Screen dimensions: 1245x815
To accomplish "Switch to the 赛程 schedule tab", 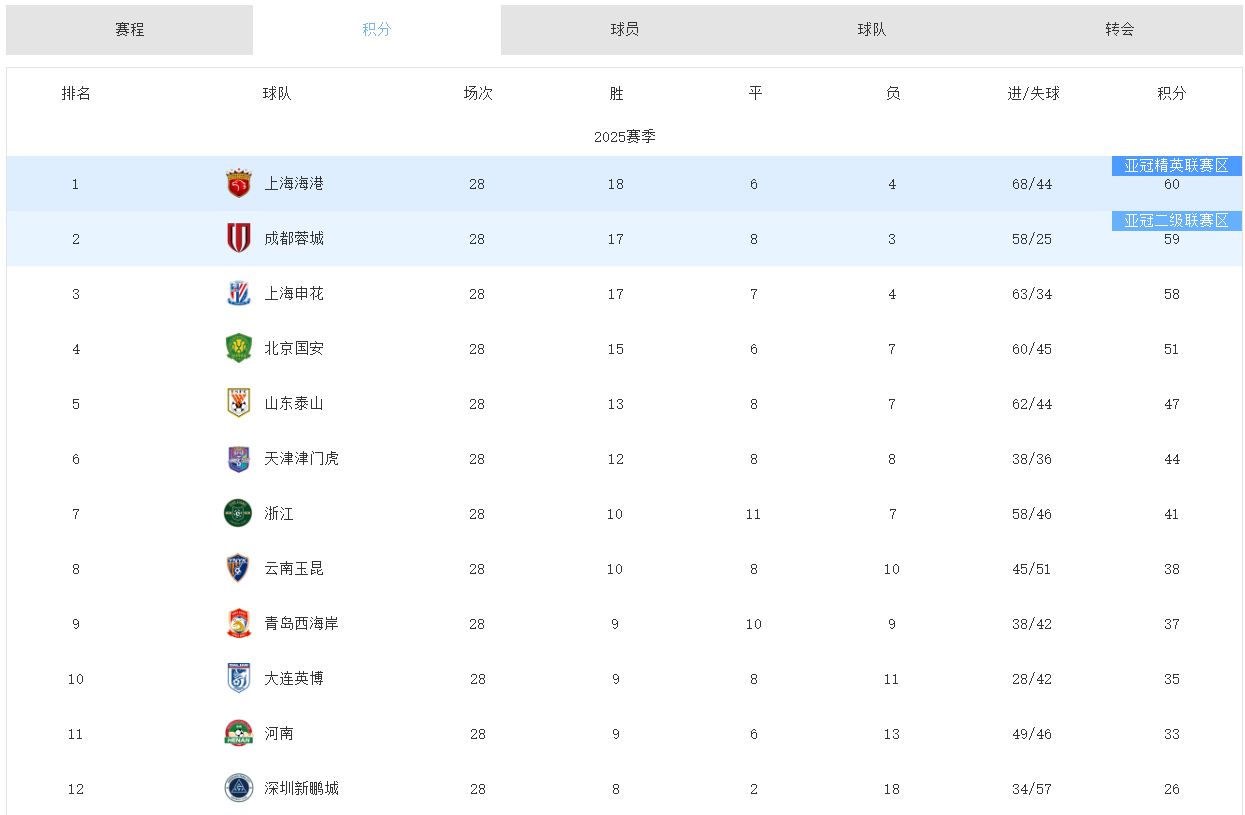I will click(x=130, y=30).
